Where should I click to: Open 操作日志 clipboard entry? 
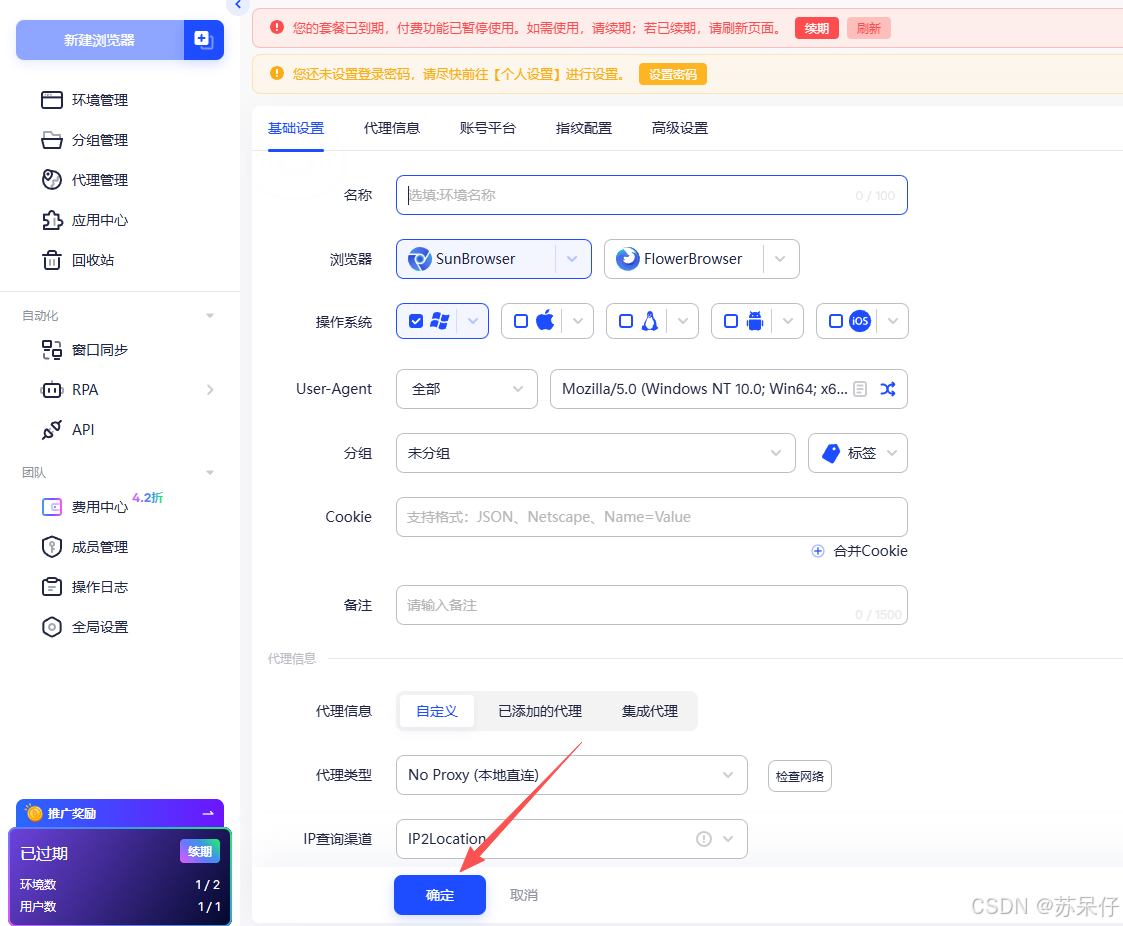point(85,587)
